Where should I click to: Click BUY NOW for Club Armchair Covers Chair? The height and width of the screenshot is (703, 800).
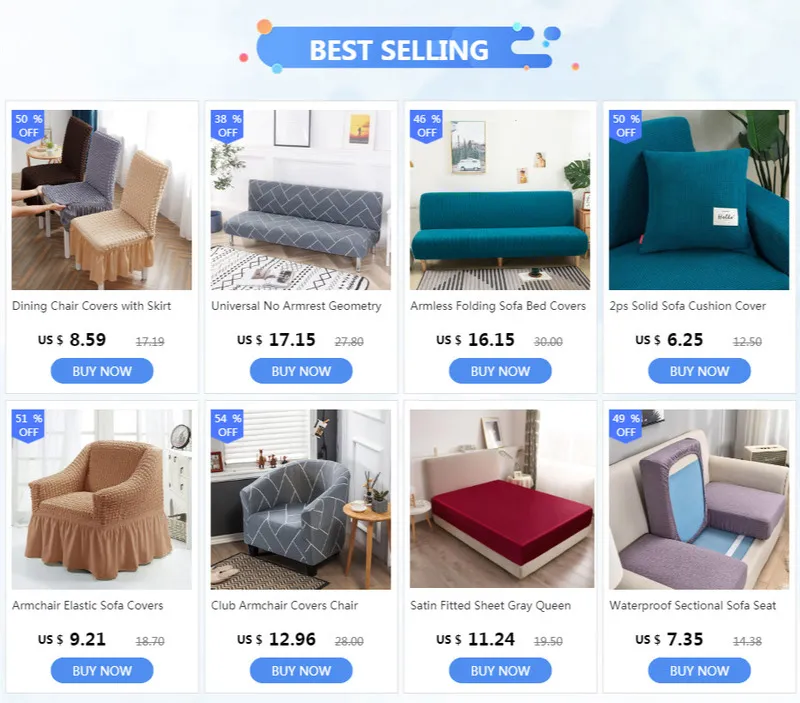301,670
